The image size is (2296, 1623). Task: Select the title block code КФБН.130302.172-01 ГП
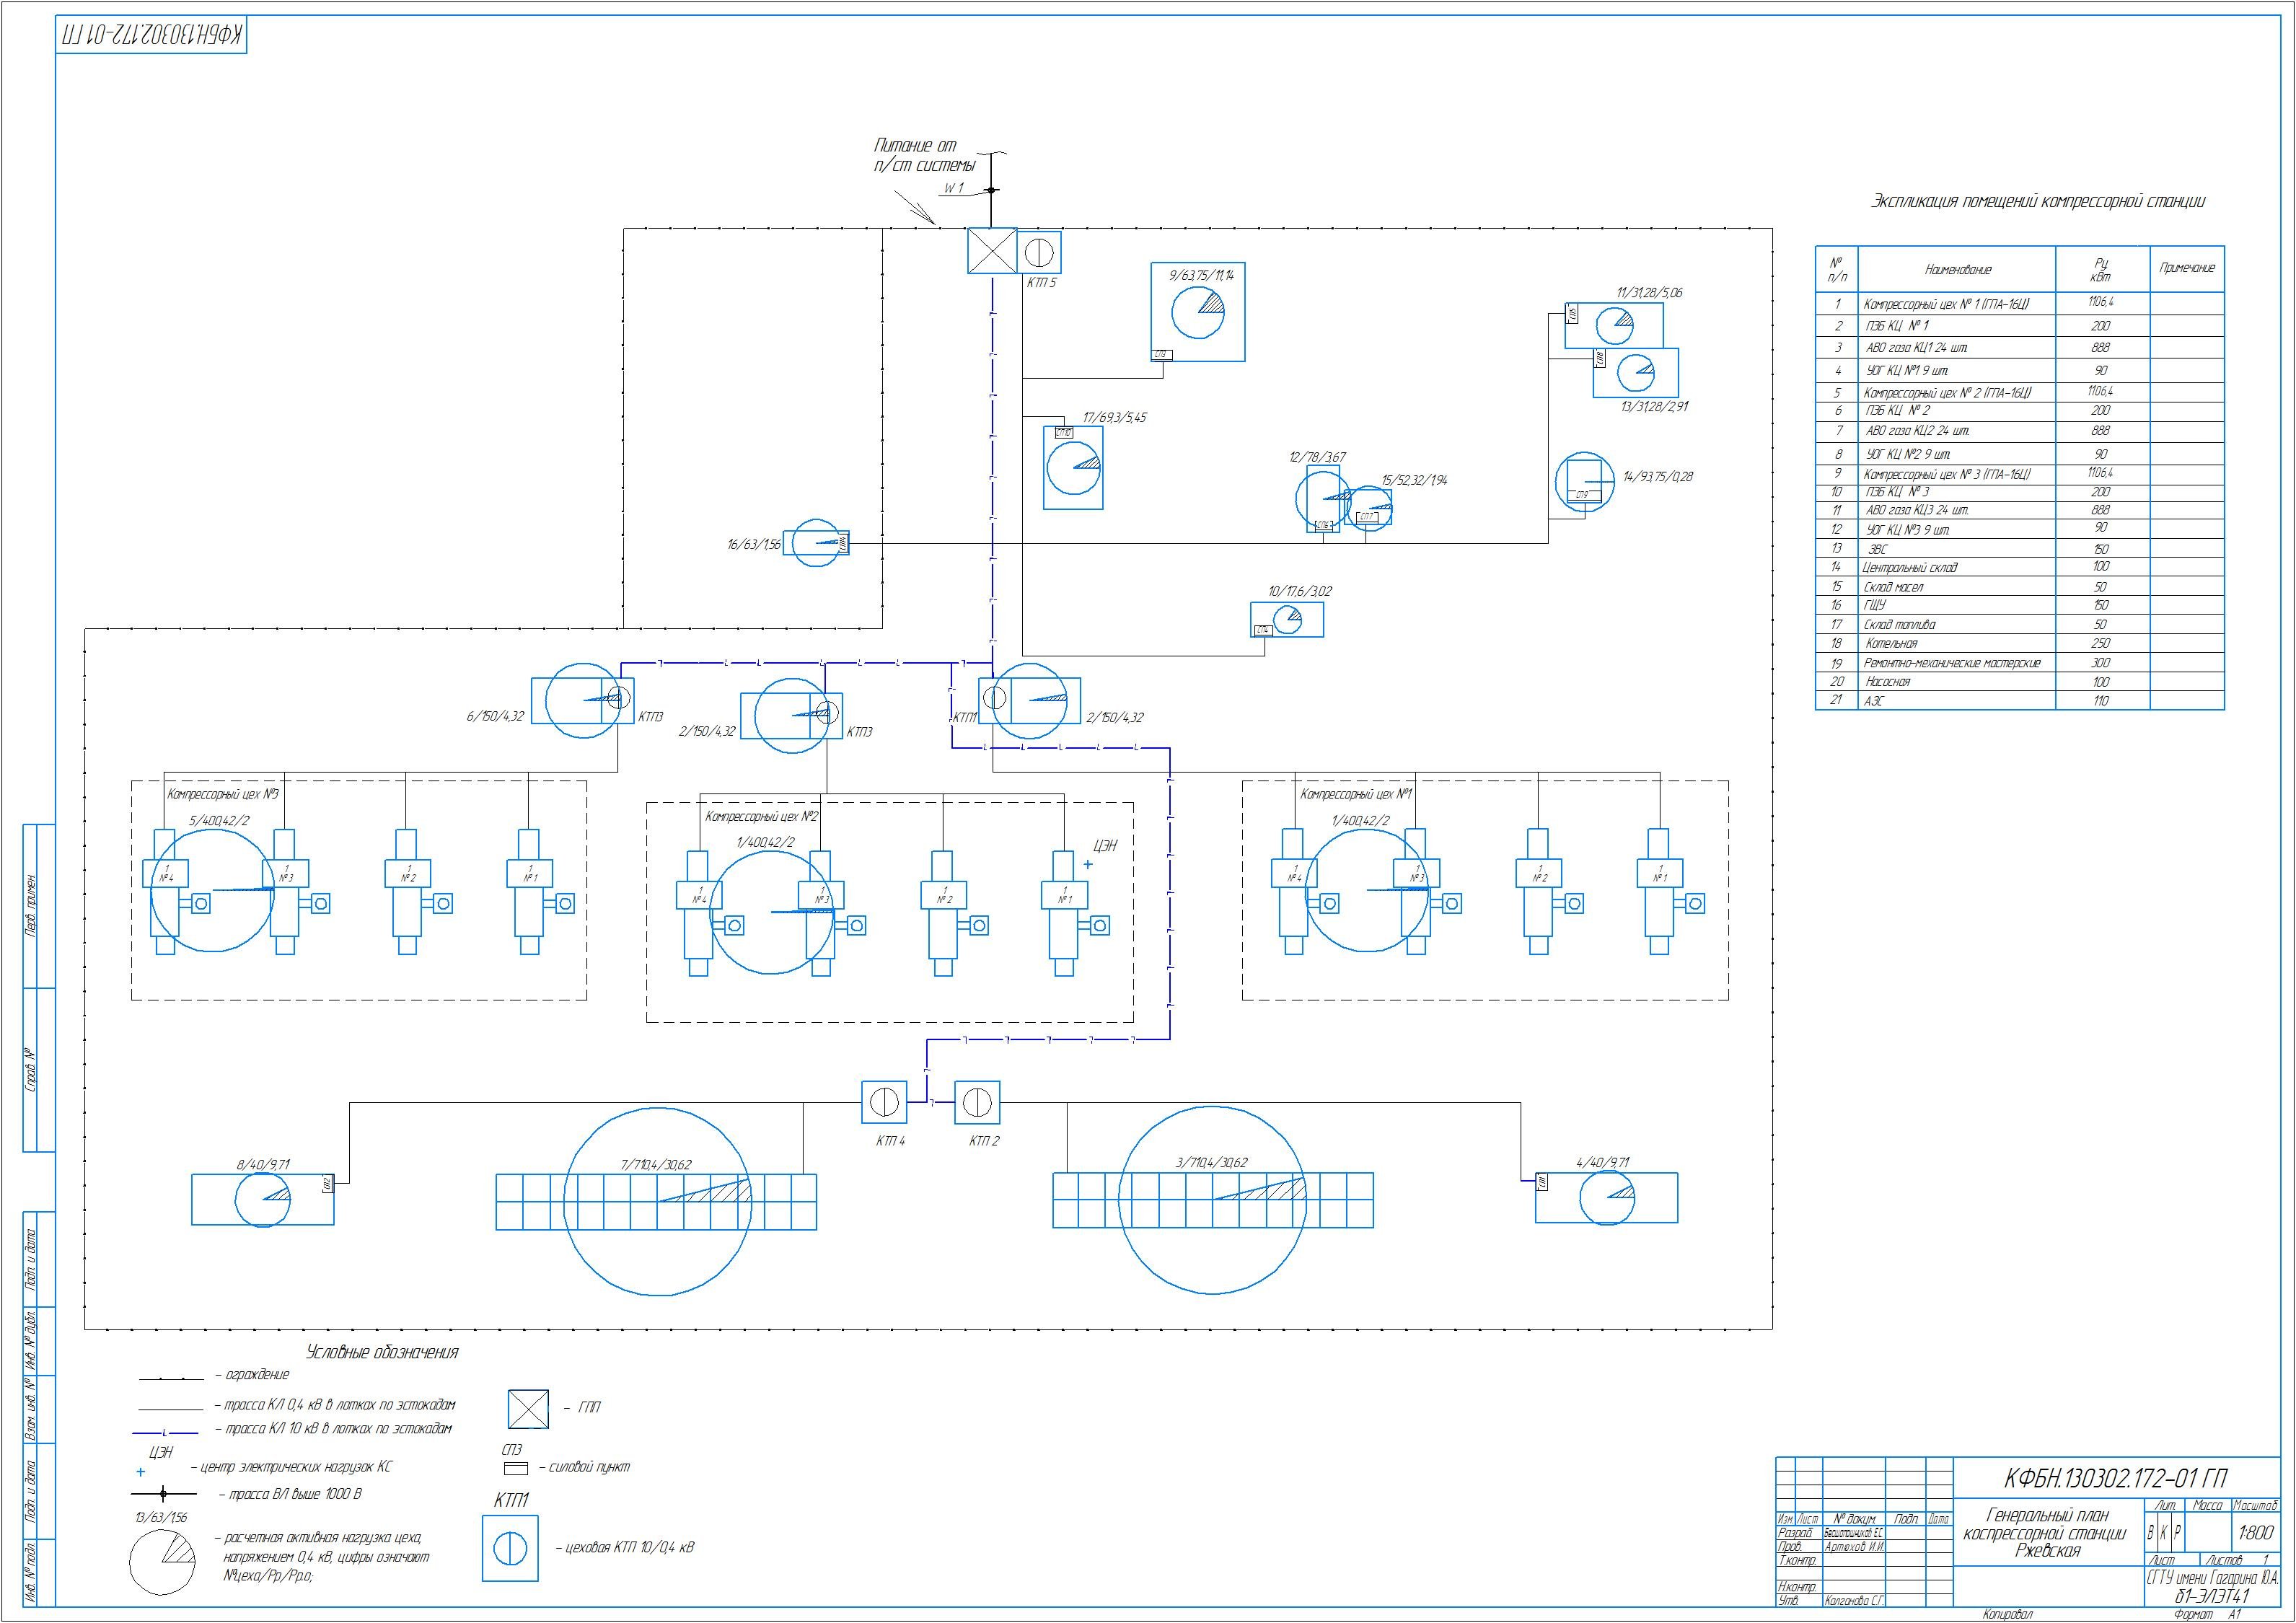2114,1478
